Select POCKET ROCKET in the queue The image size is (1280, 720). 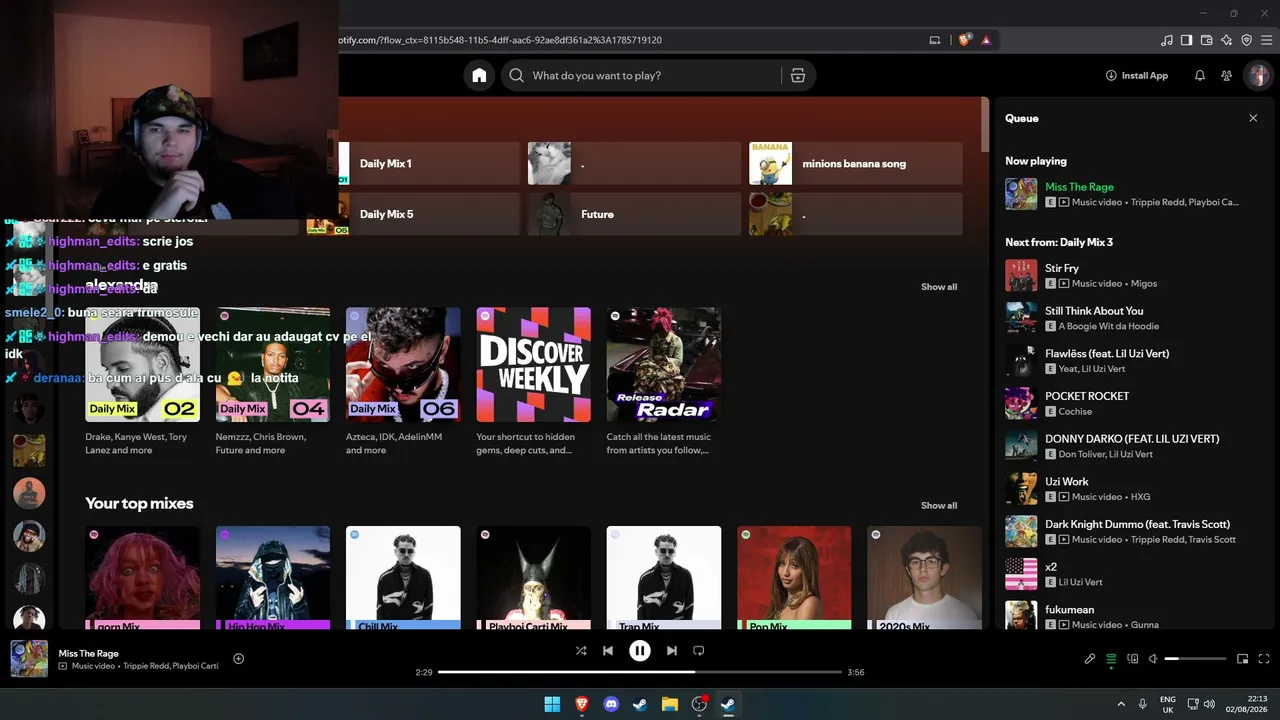click(1131, 403)
